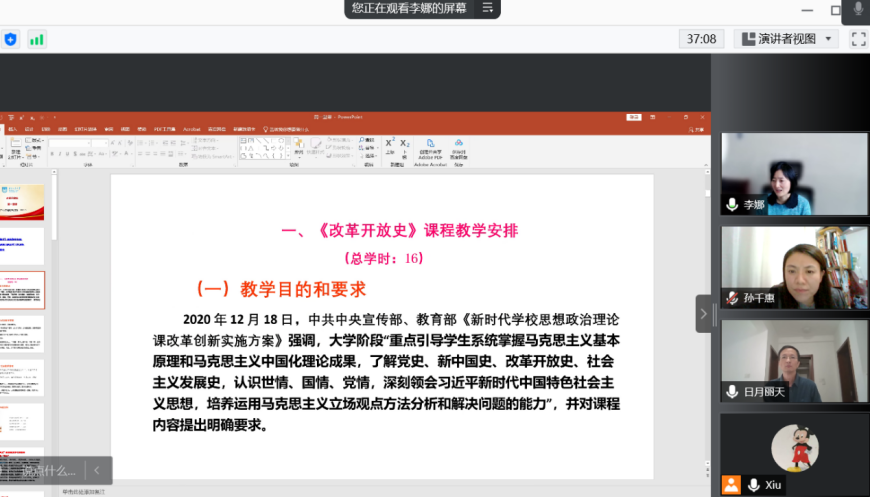Click 孙千惠's muted microphone icon
This screenshot has height=497, width=870.
pos(733,298)
